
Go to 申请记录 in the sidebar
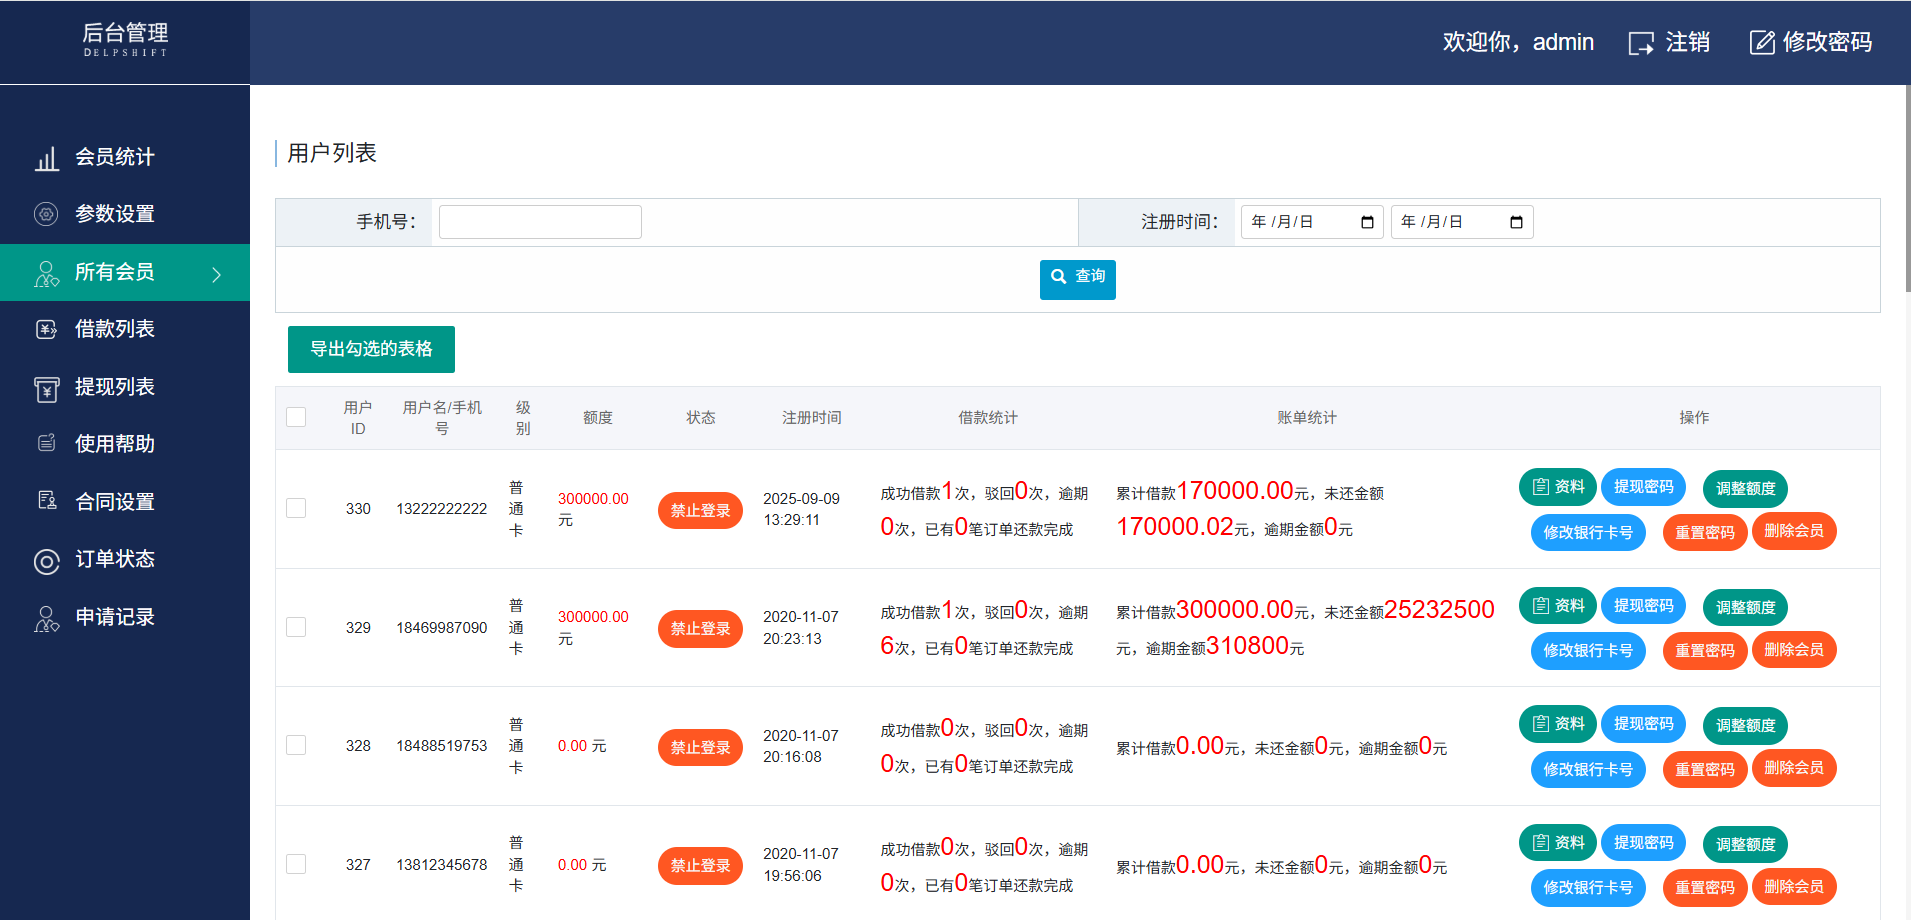(x=114, y=617)
